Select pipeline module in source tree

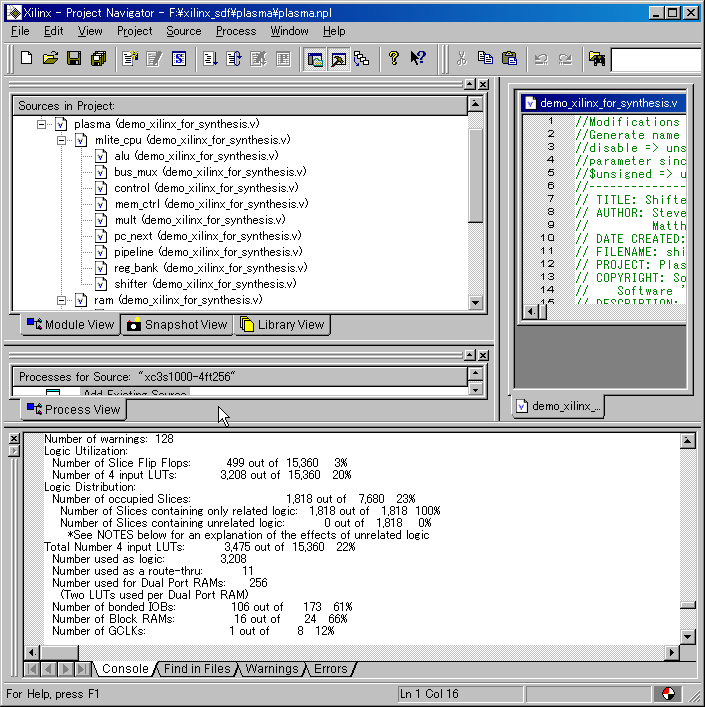click(x=199, y=252)
